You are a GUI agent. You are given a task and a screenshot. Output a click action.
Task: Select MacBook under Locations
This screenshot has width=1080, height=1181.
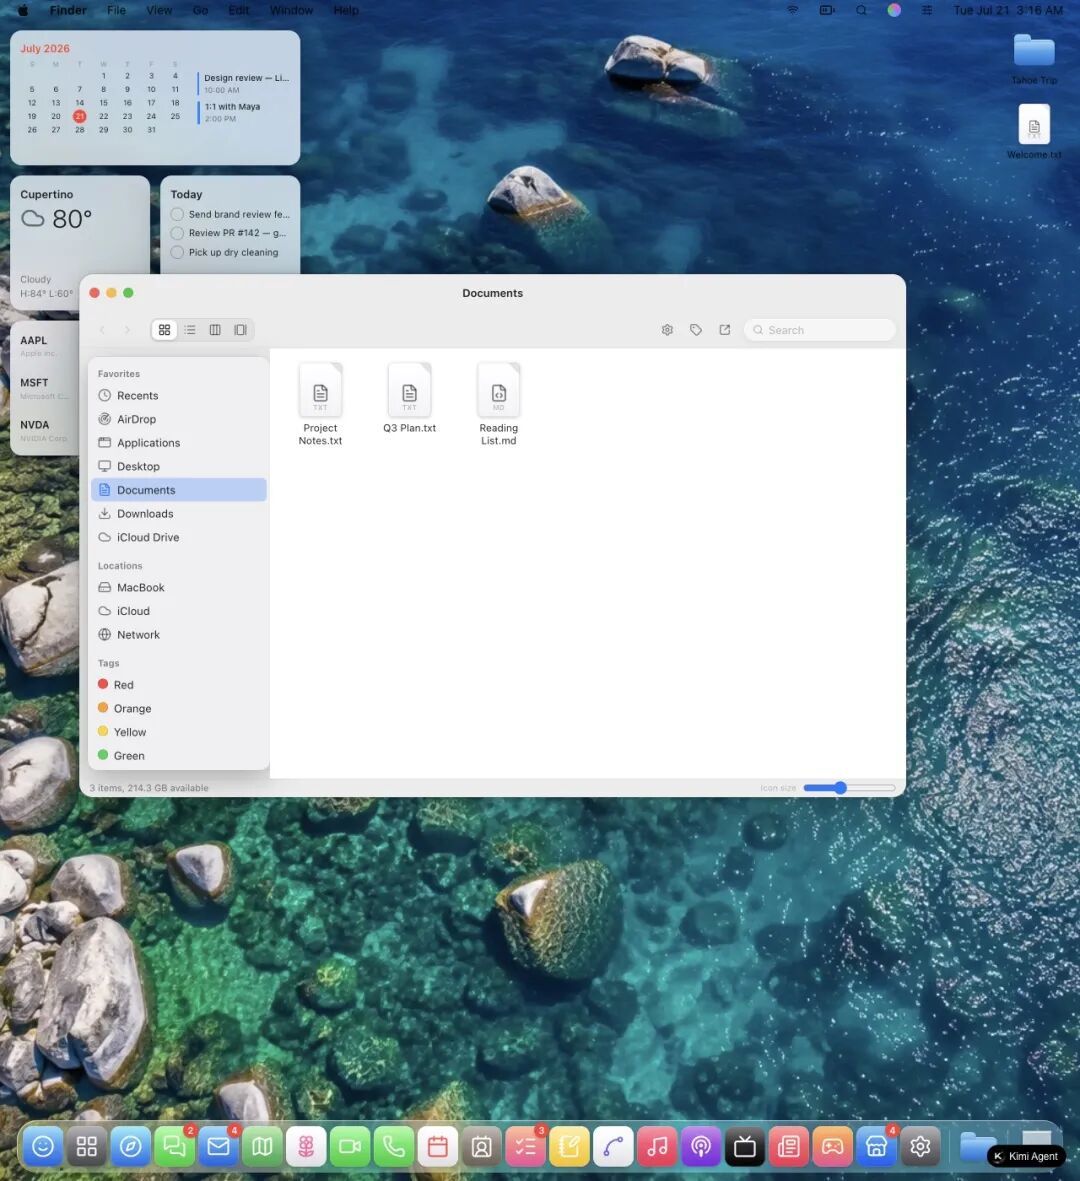pyautogui.click(x=178, y=587)
